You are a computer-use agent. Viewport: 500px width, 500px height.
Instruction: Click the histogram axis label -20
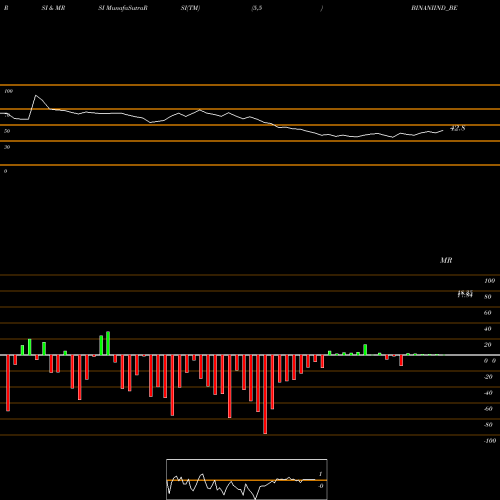tap(488, 377)
